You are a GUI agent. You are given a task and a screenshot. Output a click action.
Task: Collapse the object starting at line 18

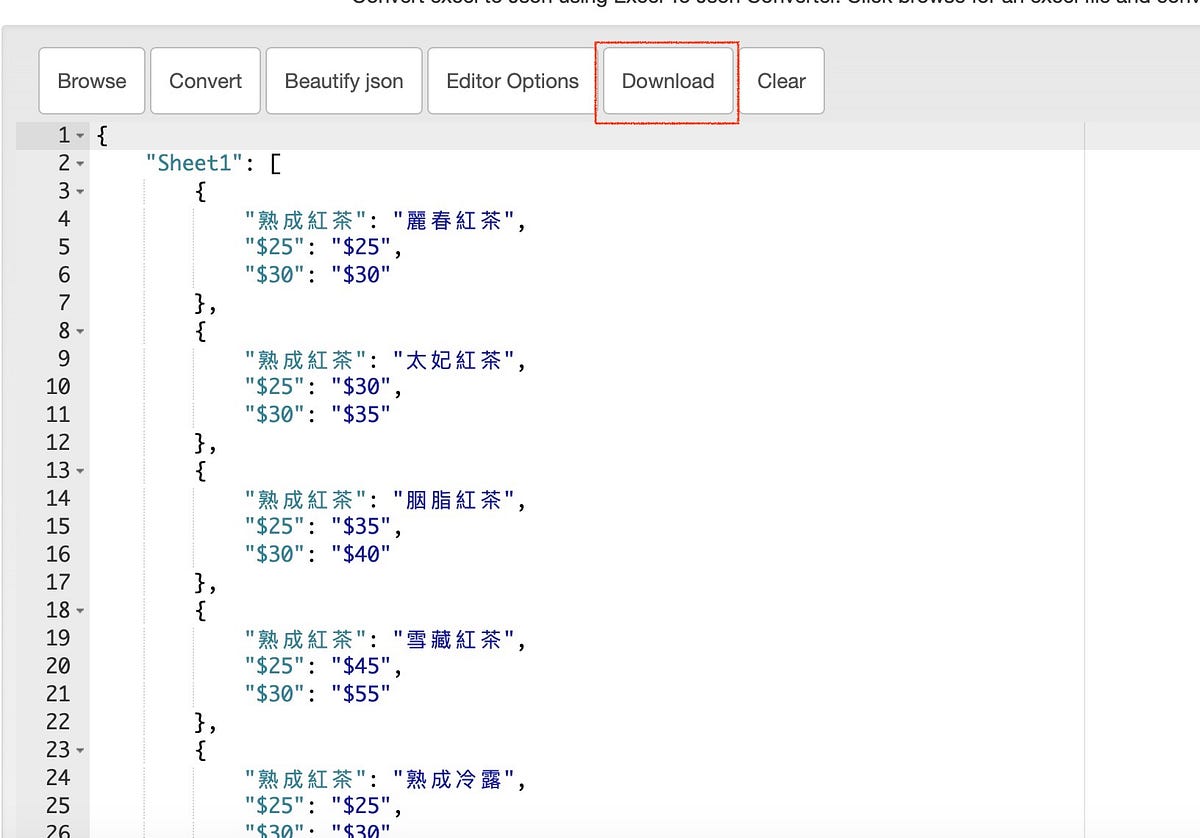(79, 611)
